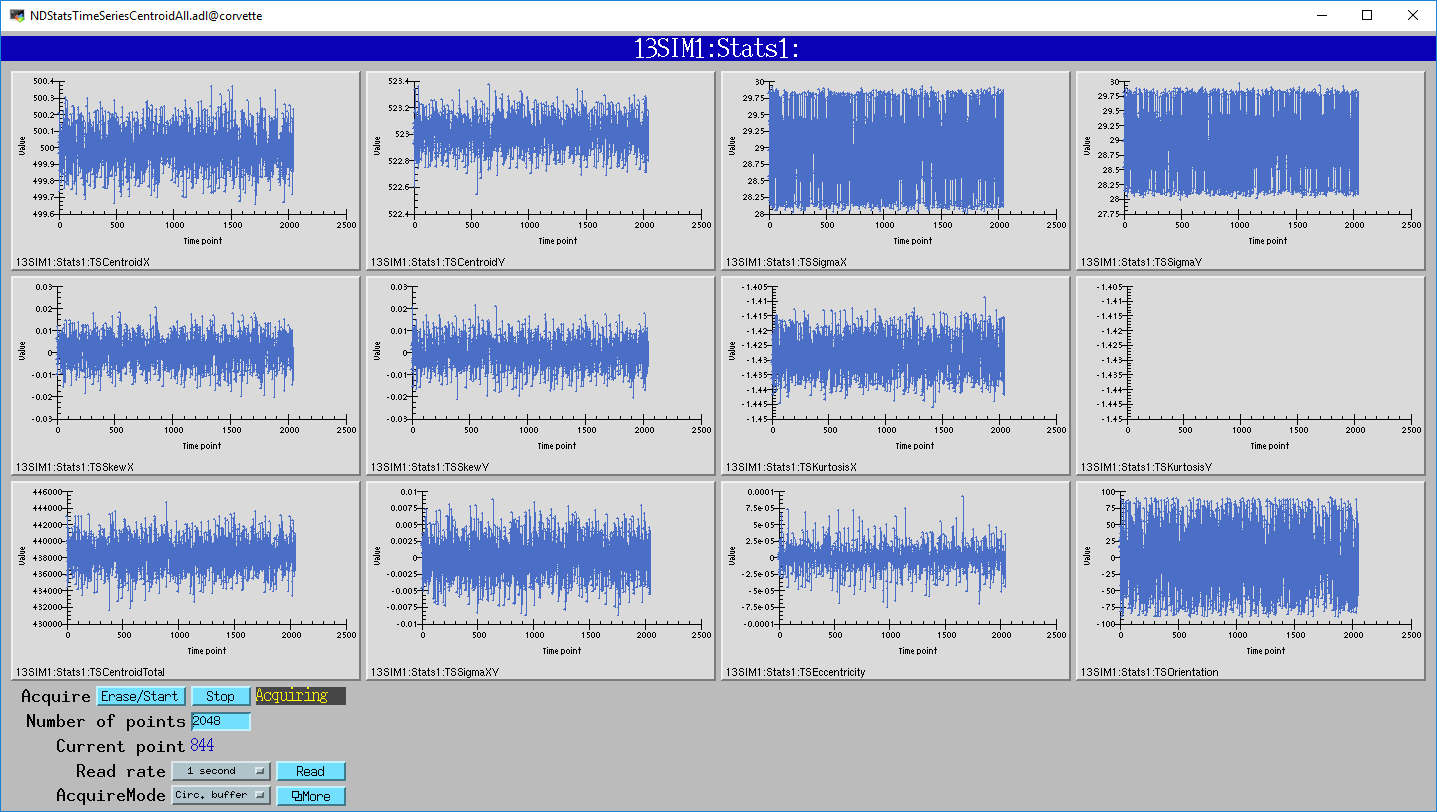Click the 13SIM1:Stats1:TSSkewY label
The height and width of the screenshot is (812, 1437).
[430, 467]
